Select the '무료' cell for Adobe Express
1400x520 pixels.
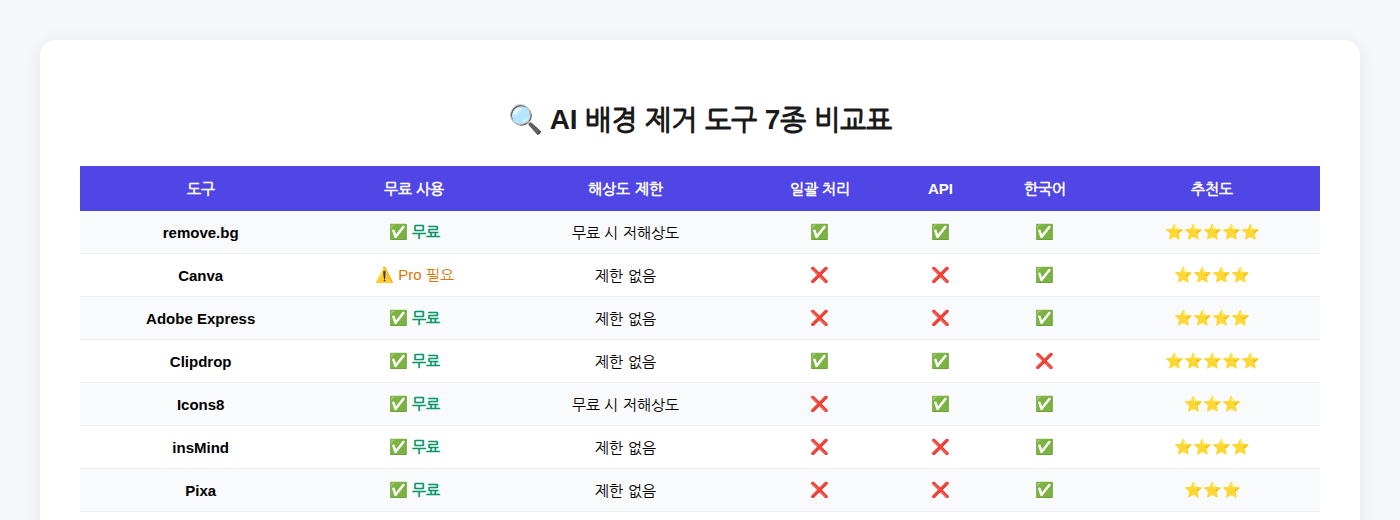click(414, 318)
